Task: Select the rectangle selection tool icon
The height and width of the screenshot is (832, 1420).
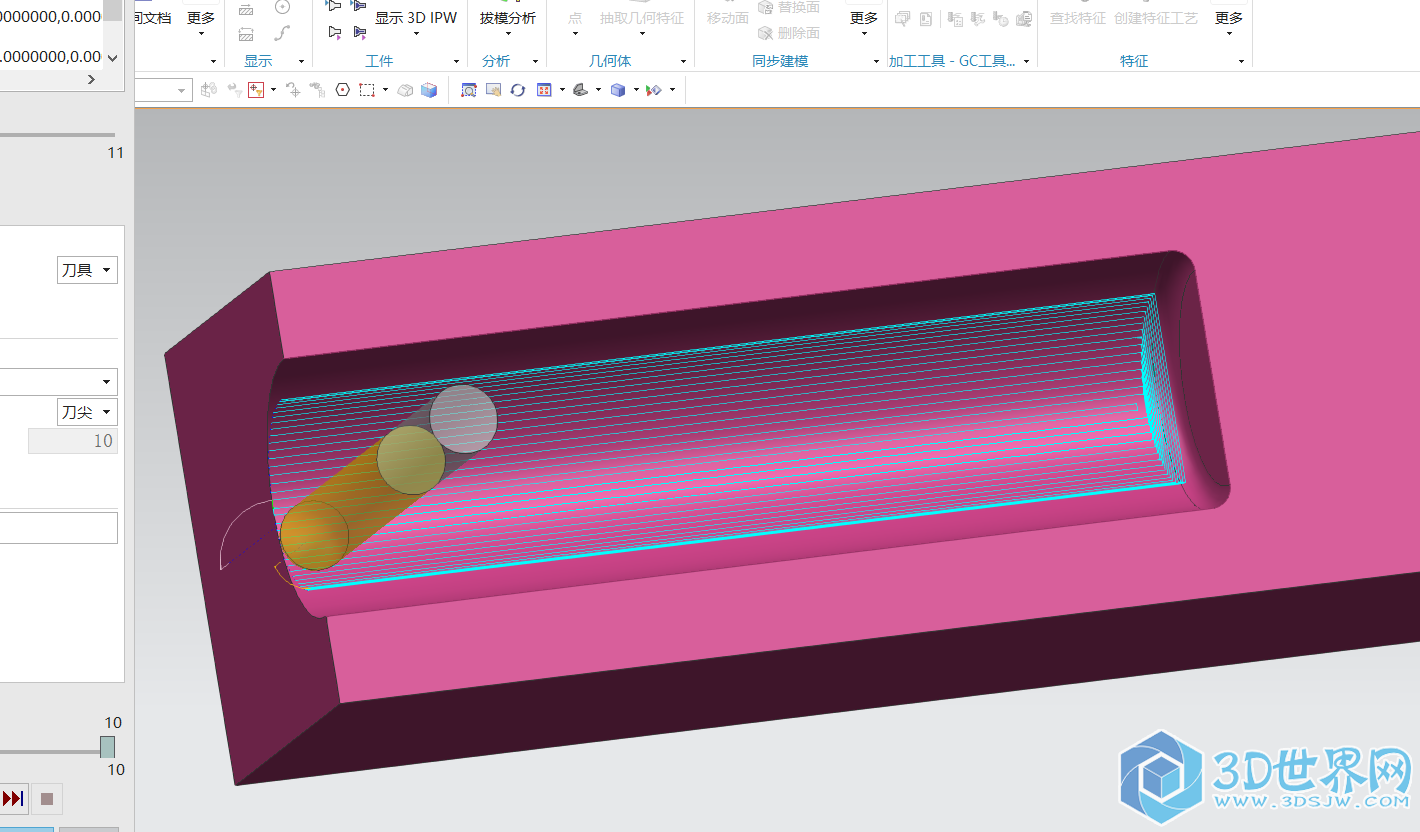Action: tap(367, 90)
